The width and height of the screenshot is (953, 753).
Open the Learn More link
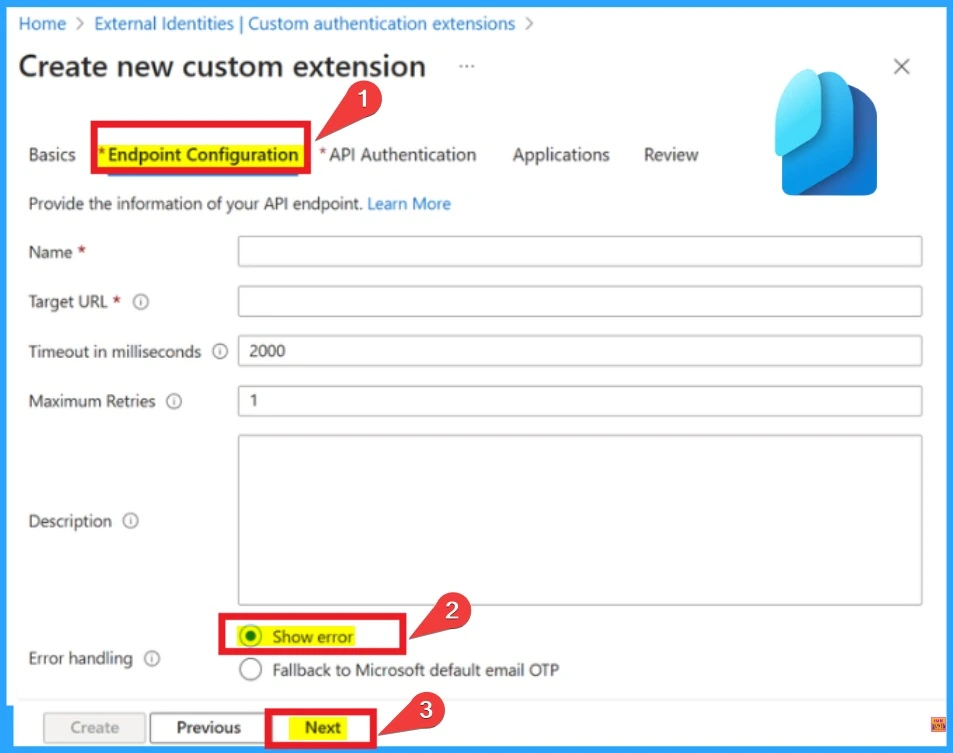(x=409, y=204)
